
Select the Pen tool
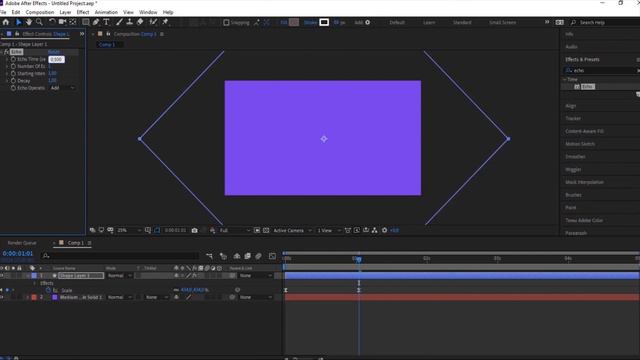96,22
